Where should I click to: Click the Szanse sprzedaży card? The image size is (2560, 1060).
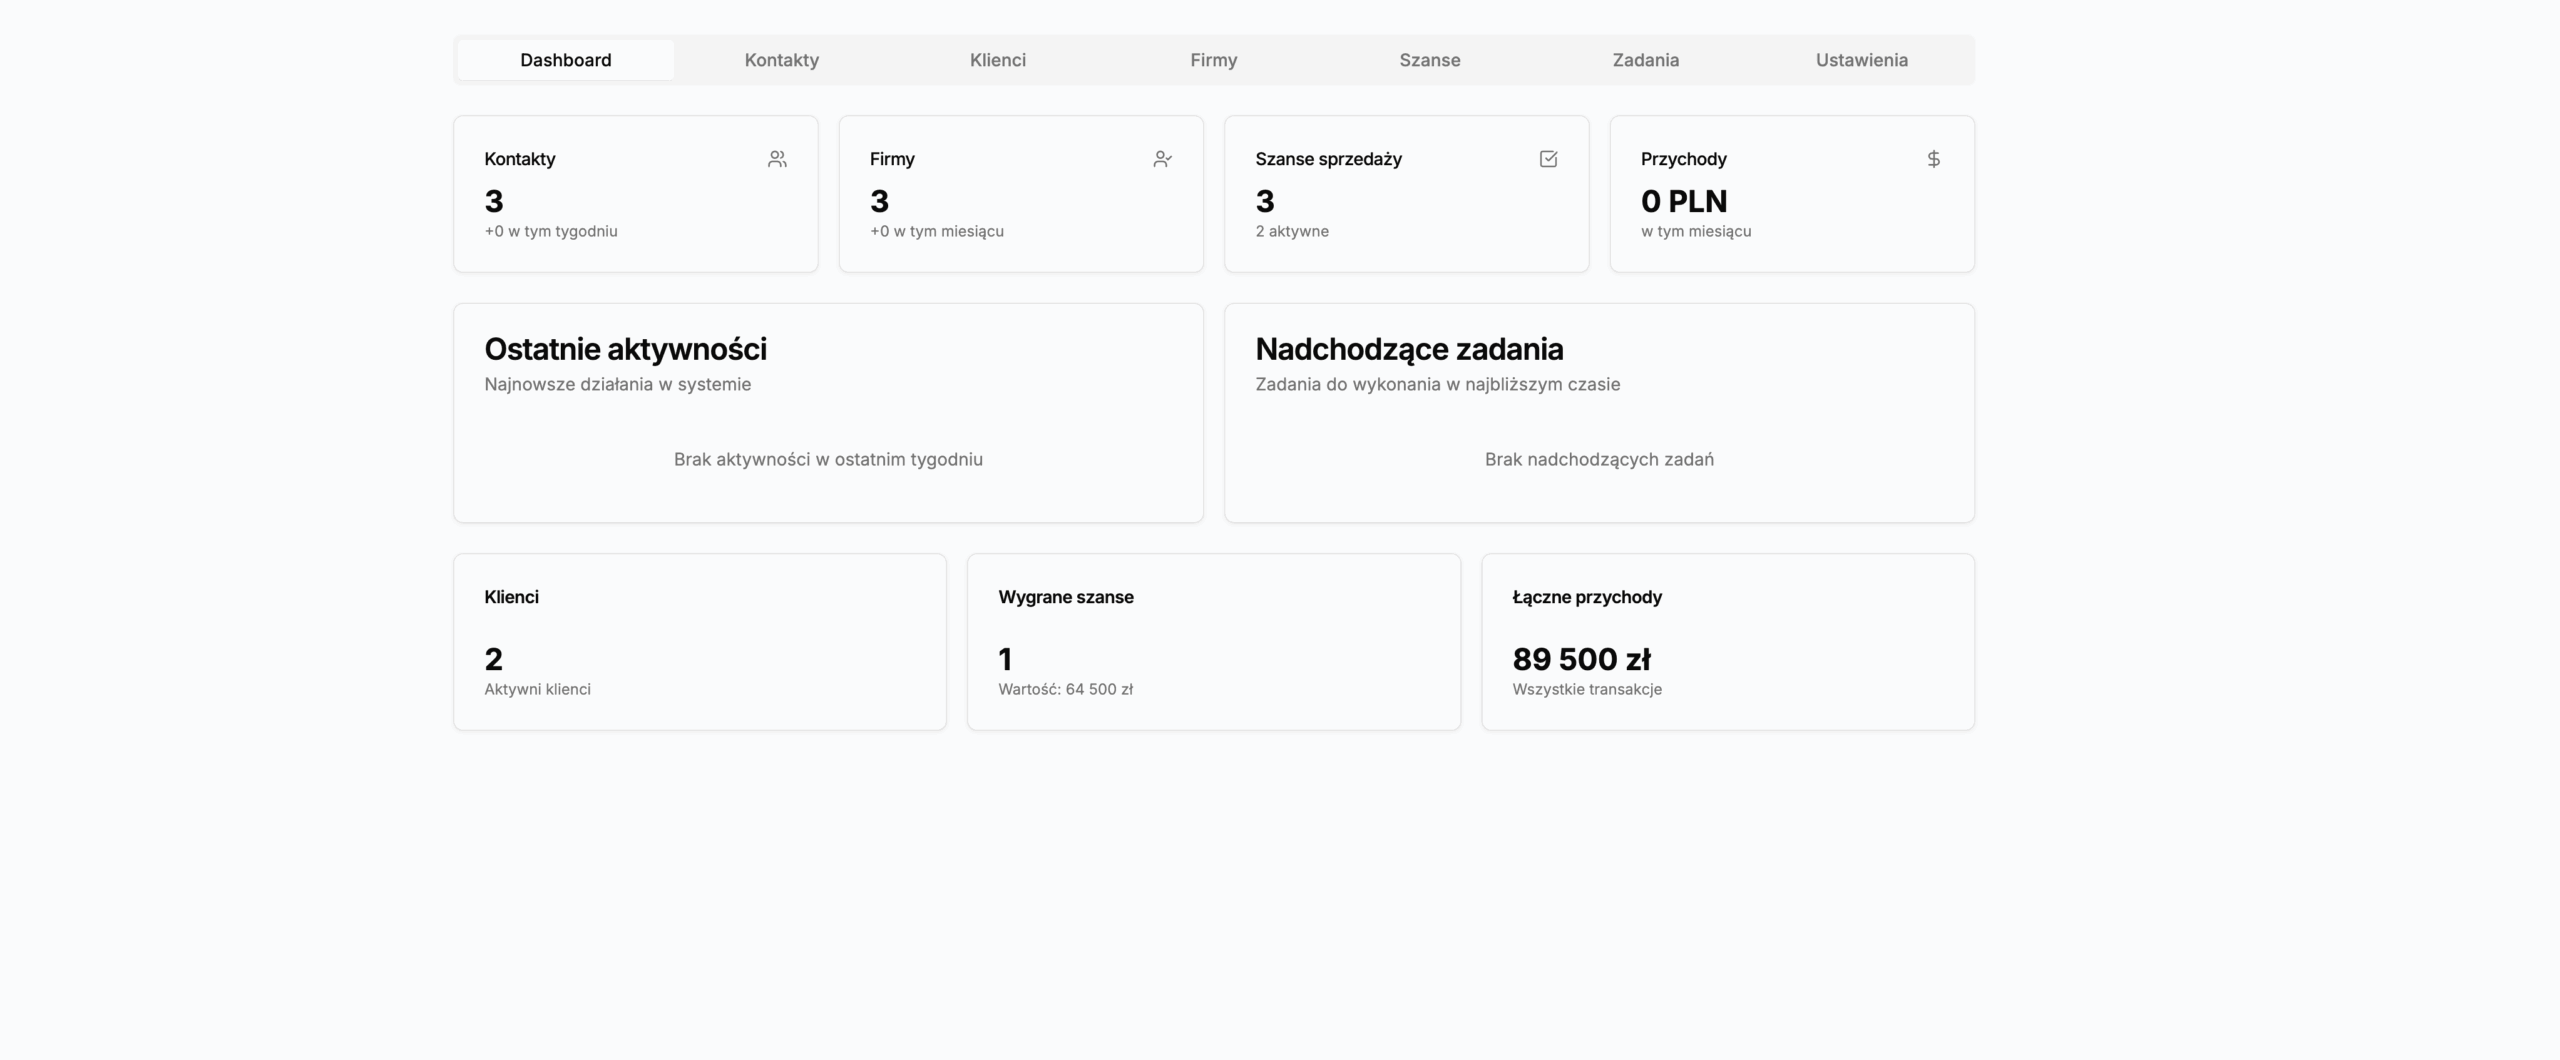[x=1406, y=193]
